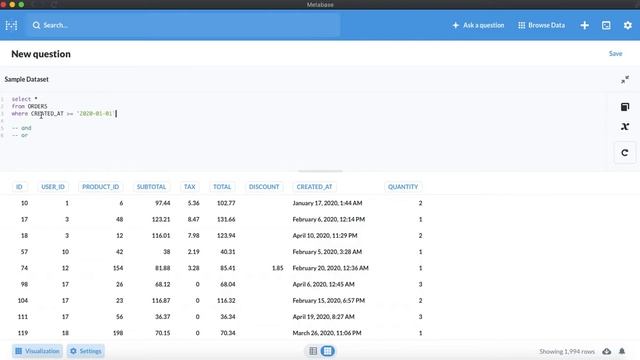Sort by the CREATED_AT column header

pyautogui.click(x=314, y=187)
